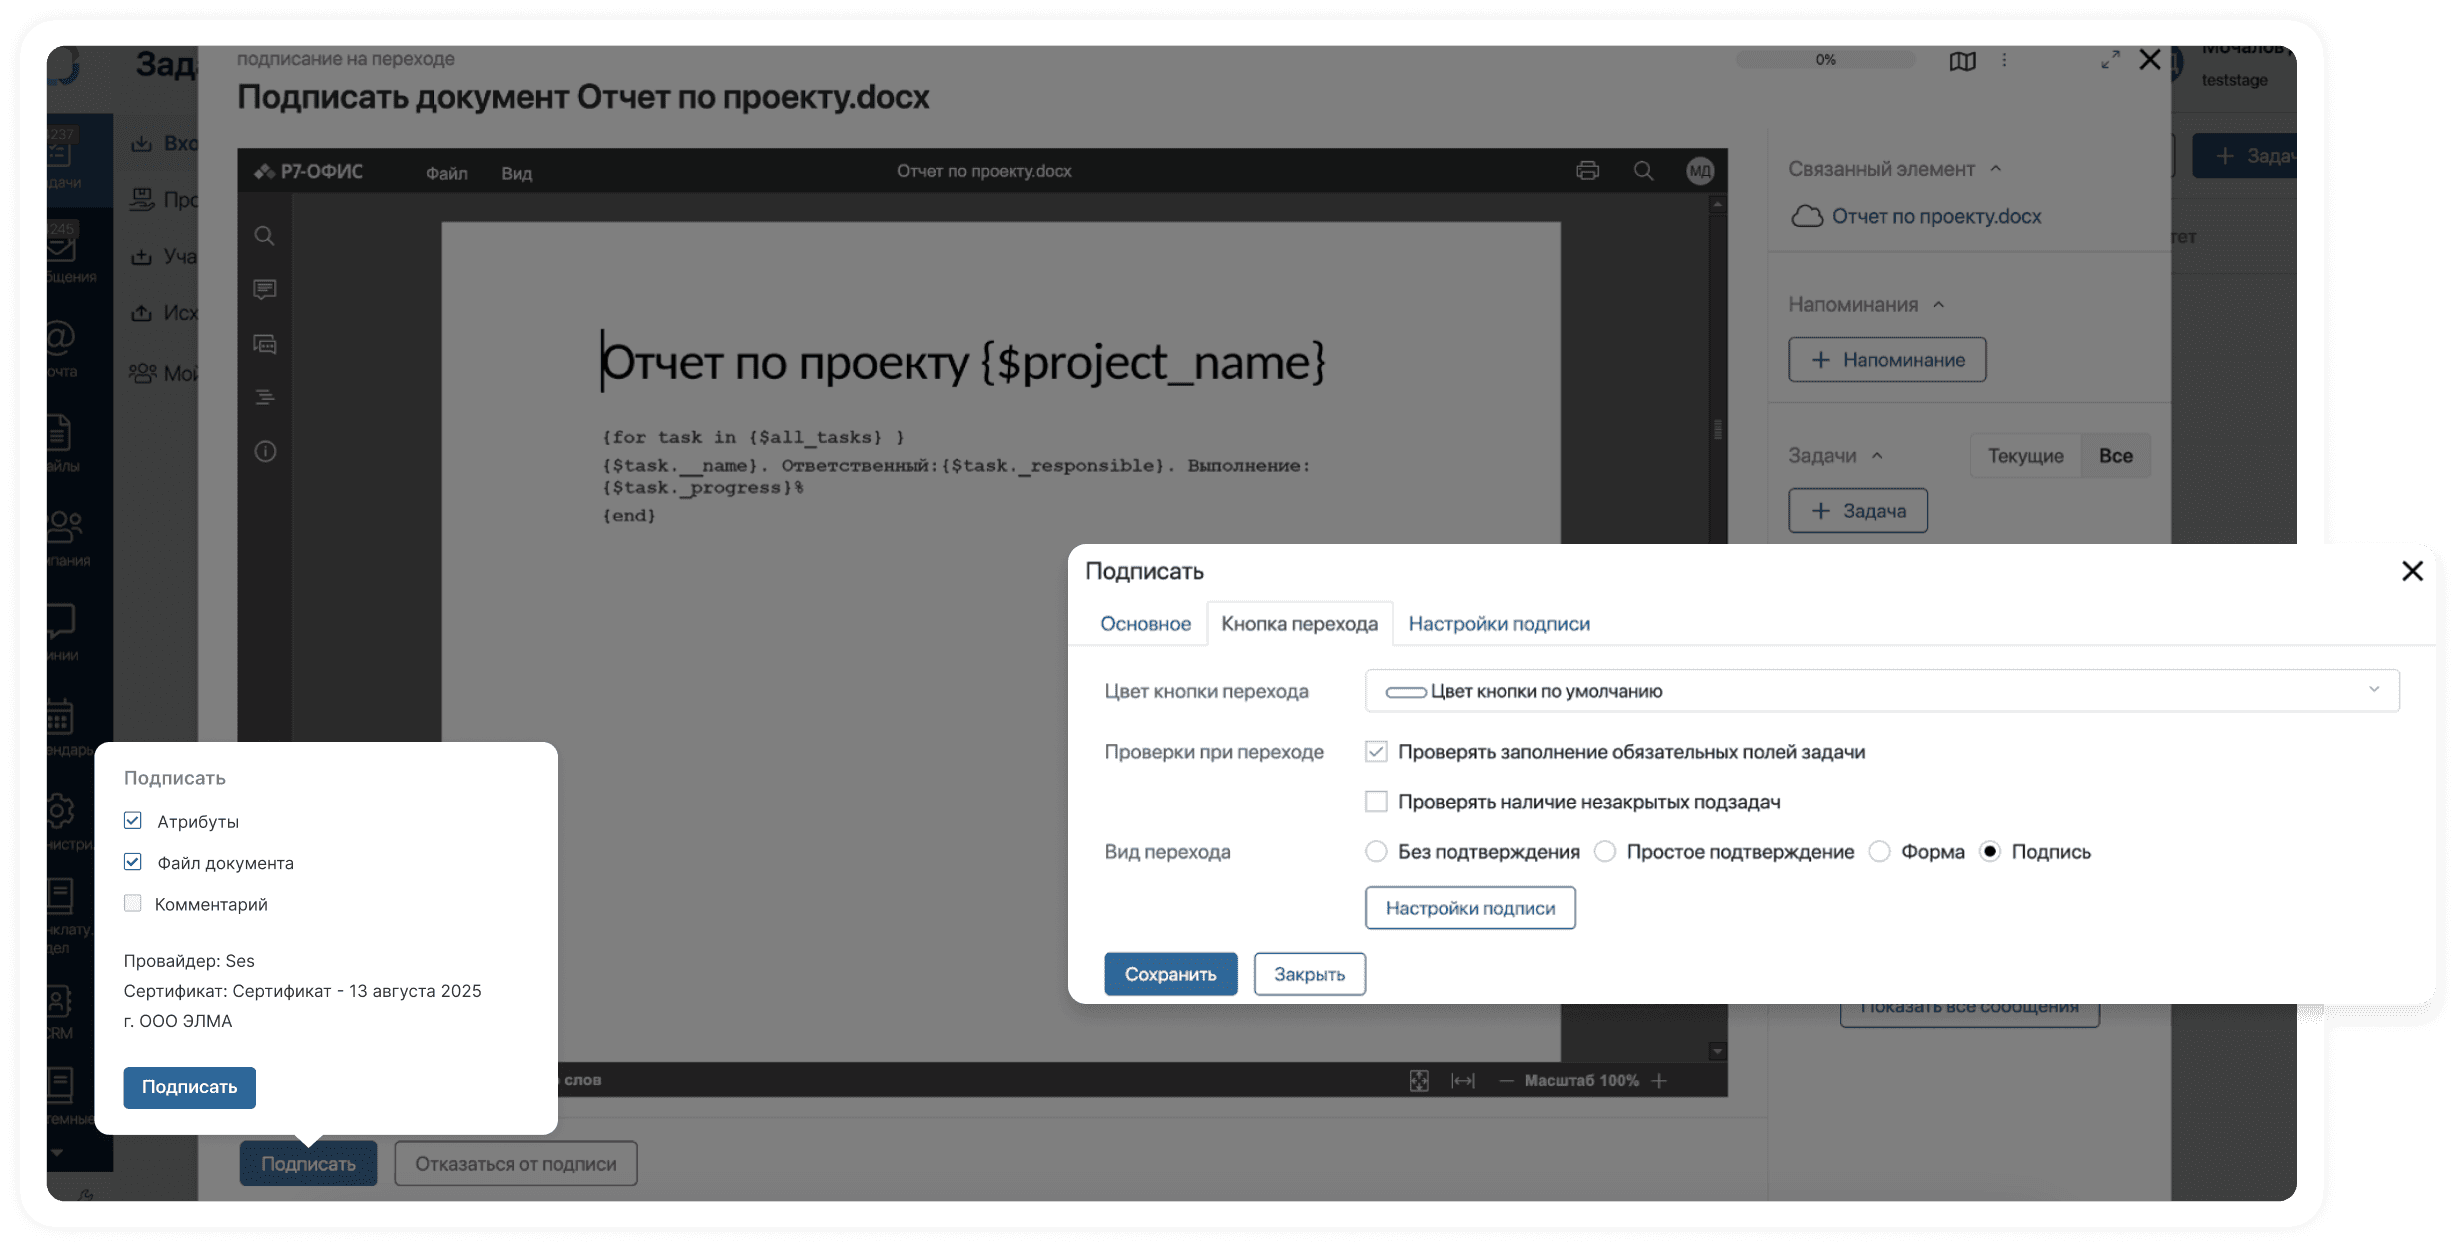
Task: Open the print dialog in R7-Офис viewer
Action: point(1588,171)
